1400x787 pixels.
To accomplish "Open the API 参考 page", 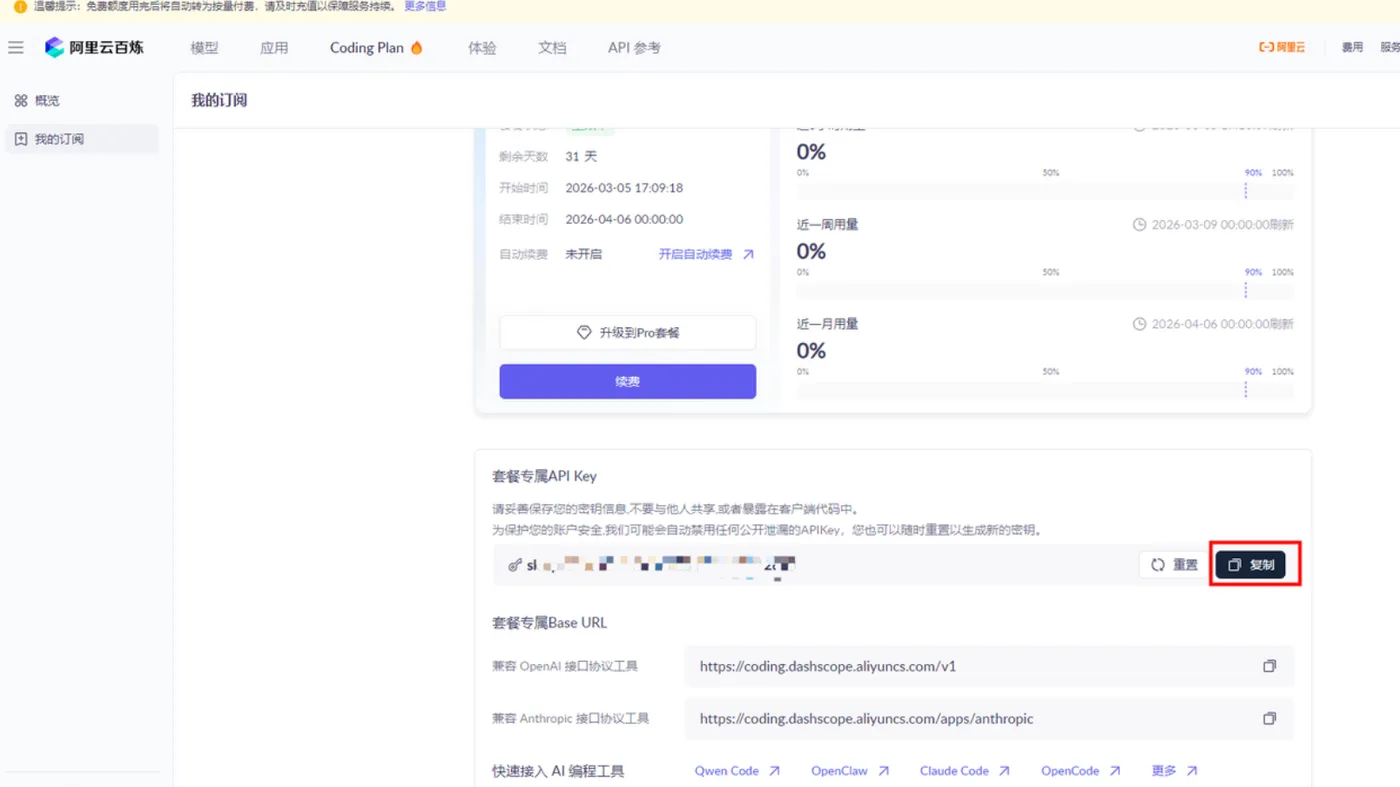I will click(634, 48).
